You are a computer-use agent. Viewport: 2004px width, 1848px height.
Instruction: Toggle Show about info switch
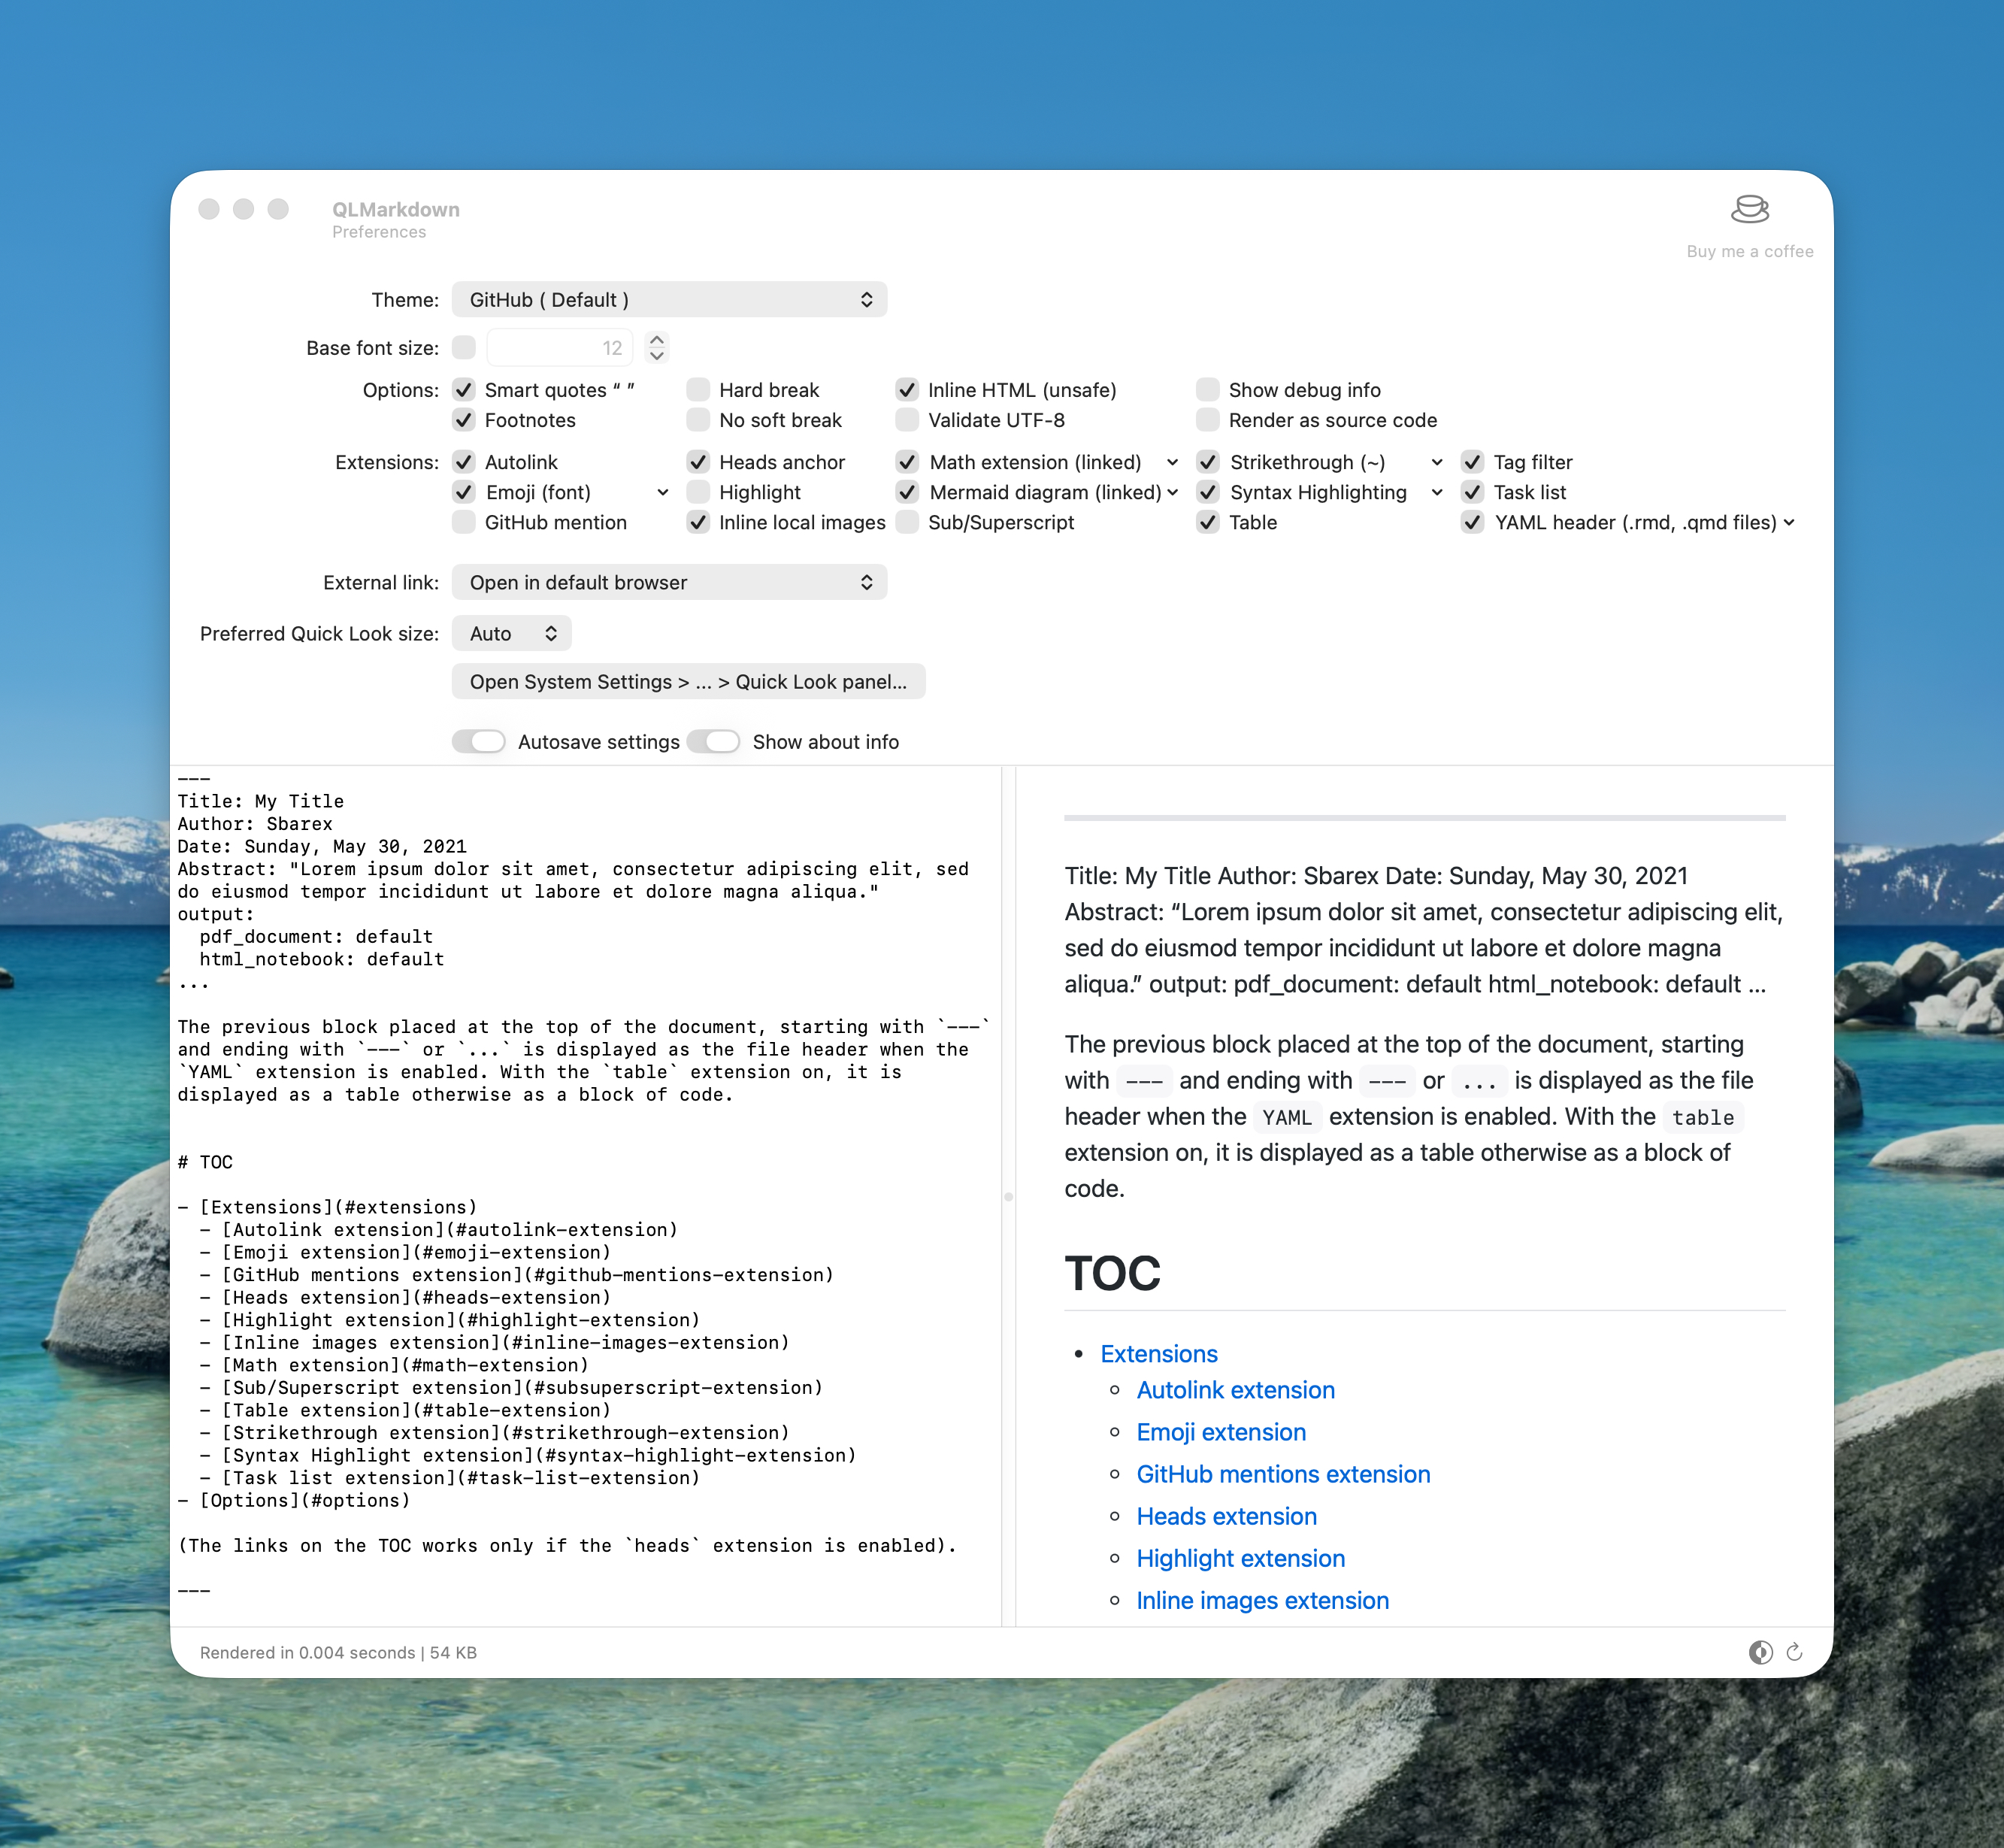point(713,741)
